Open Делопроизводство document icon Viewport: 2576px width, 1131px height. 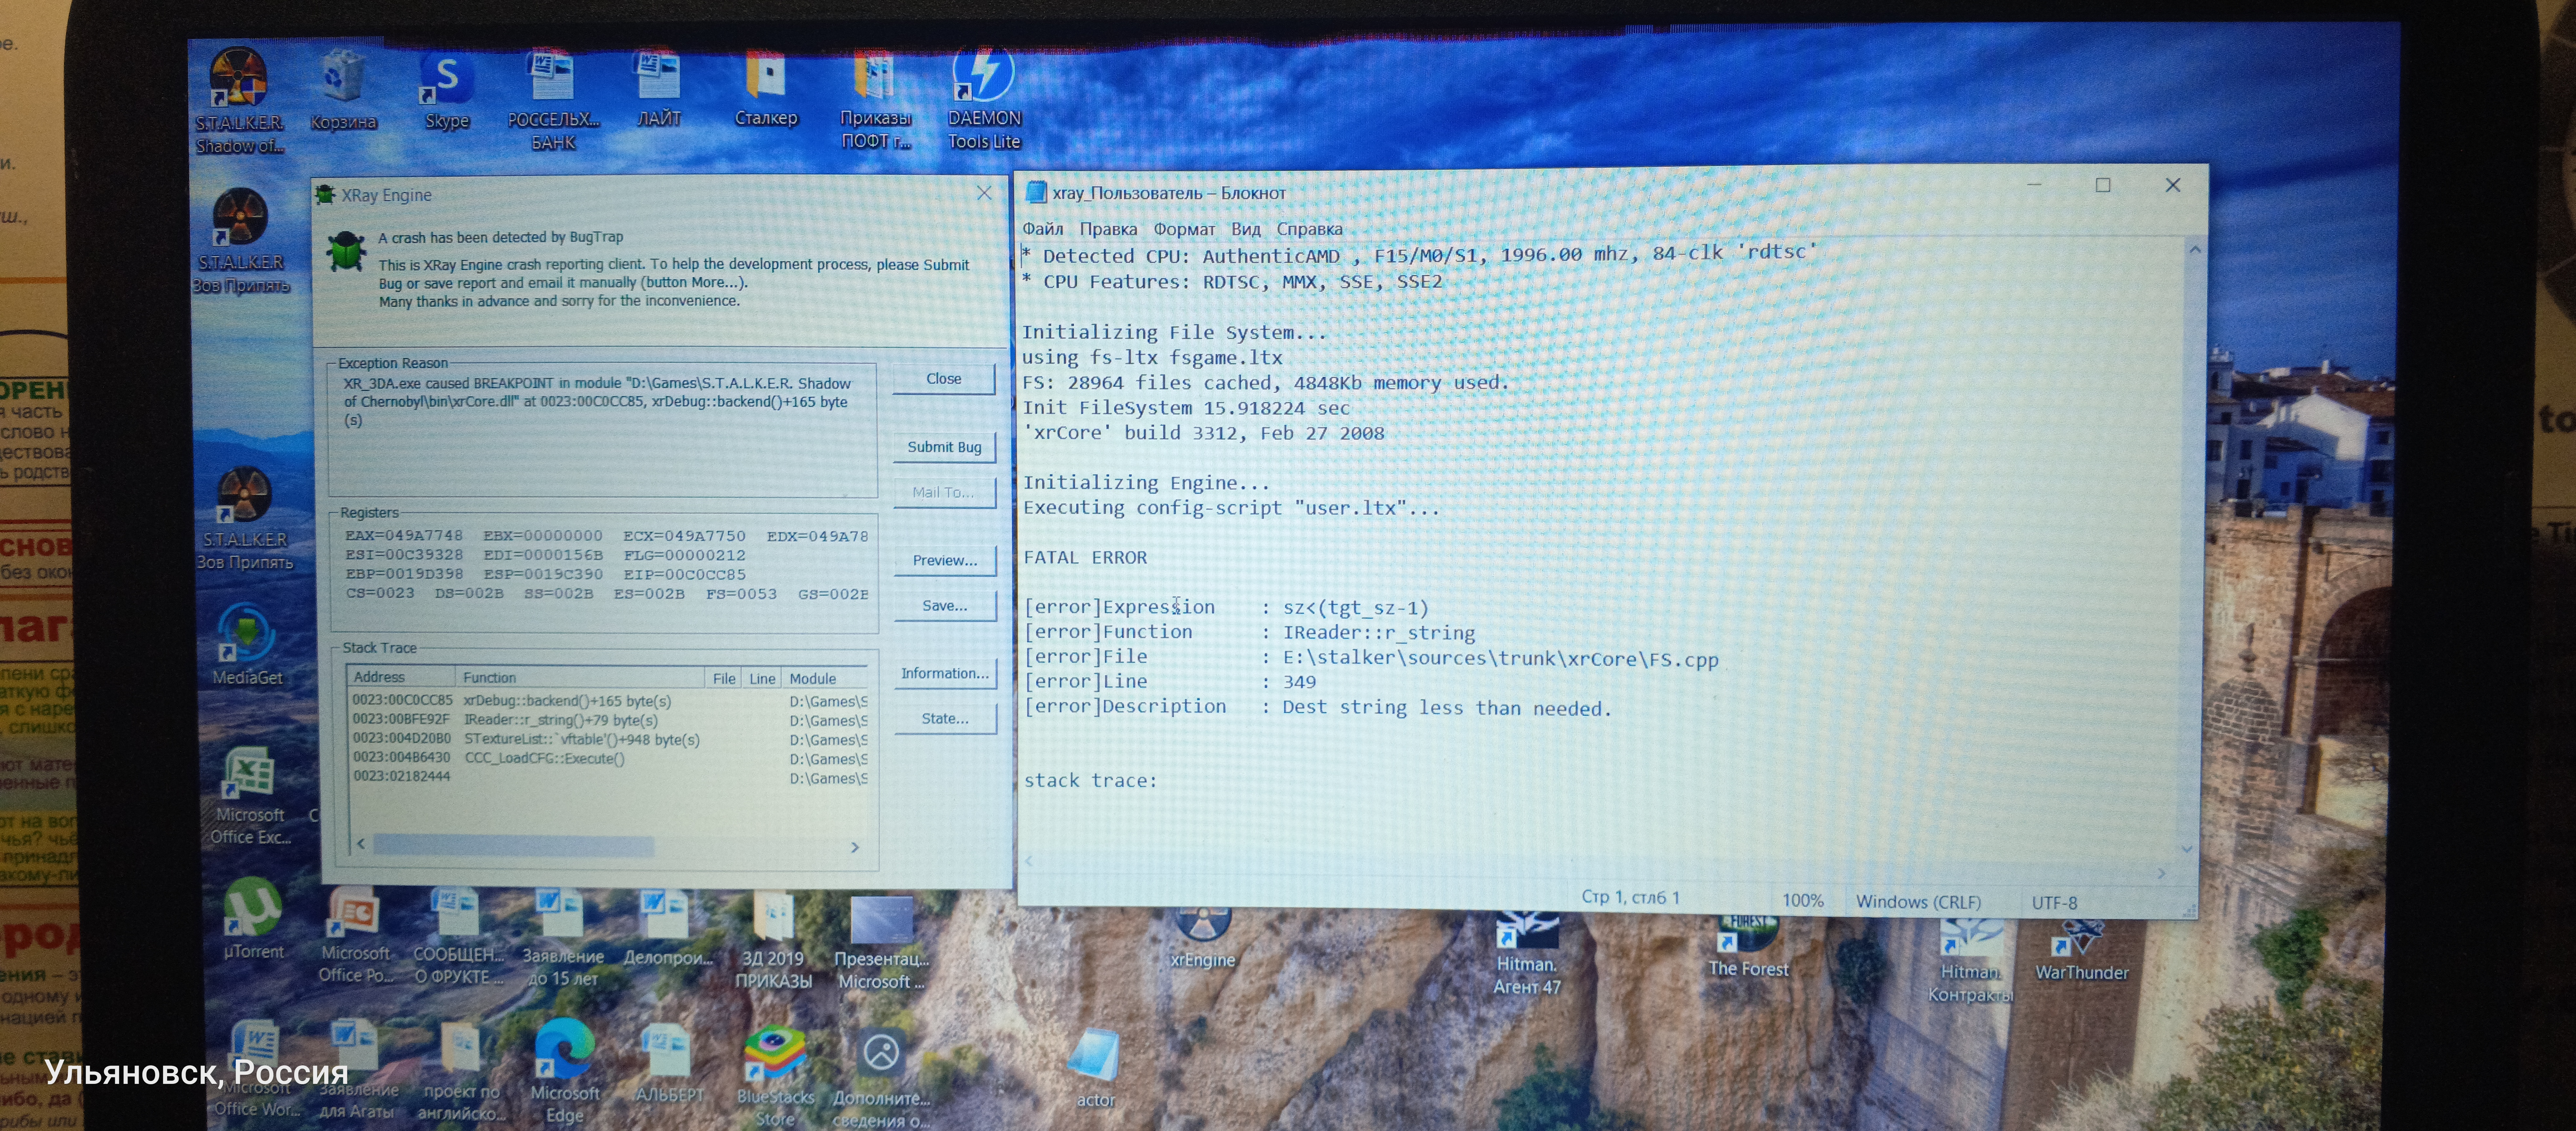pos(667,928)
